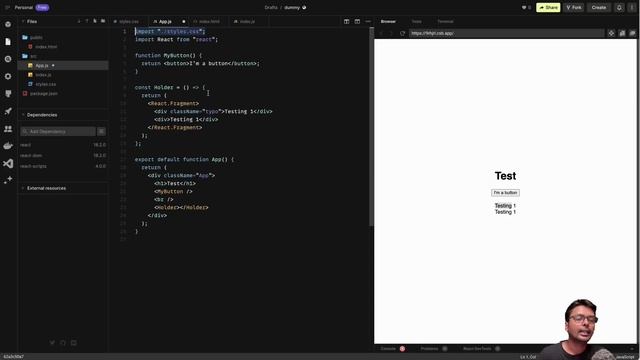
Task: Open the GitHub icon at sidebar bottom
Action: [x=63, y=343]
